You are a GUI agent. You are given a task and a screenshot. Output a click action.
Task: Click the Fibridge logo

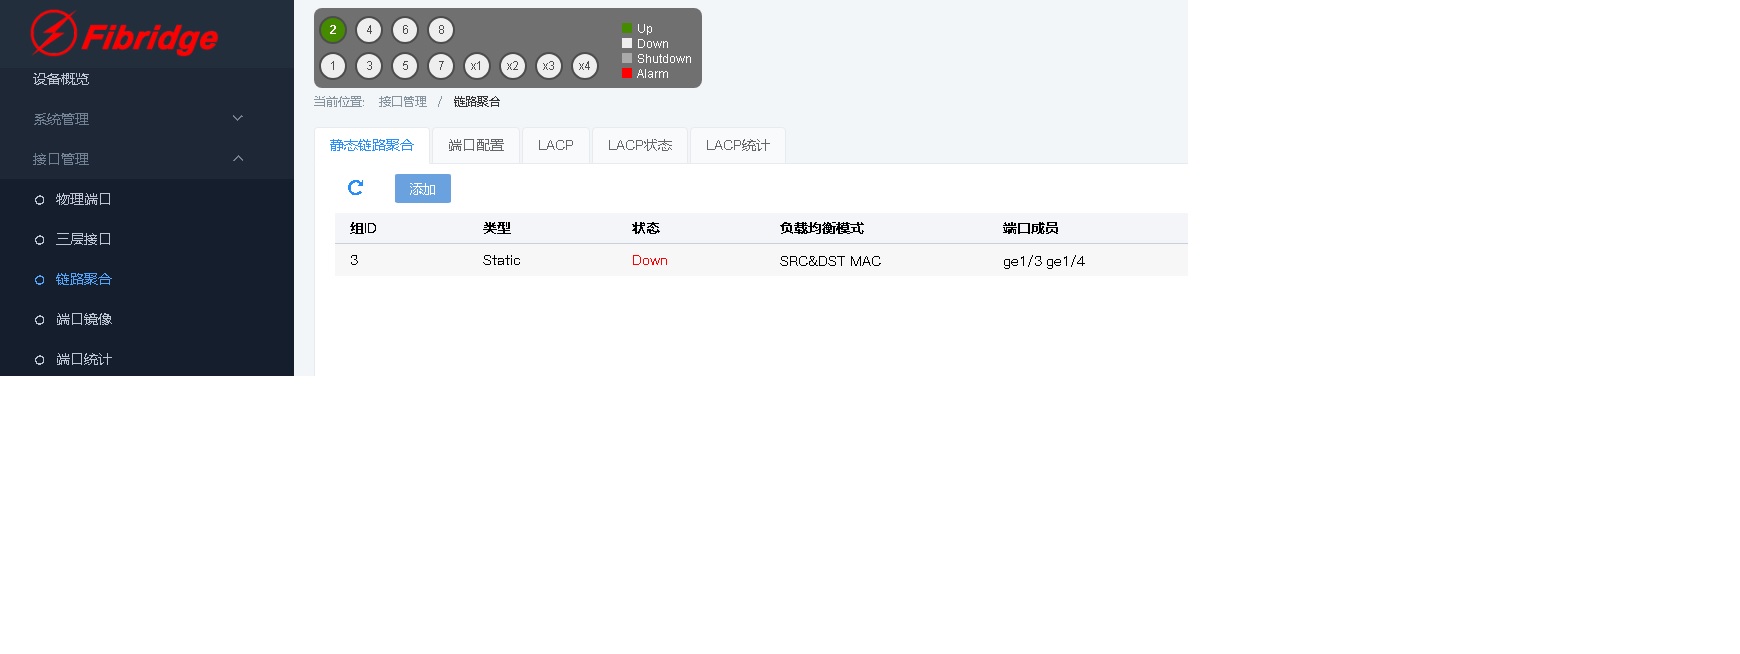125,35
